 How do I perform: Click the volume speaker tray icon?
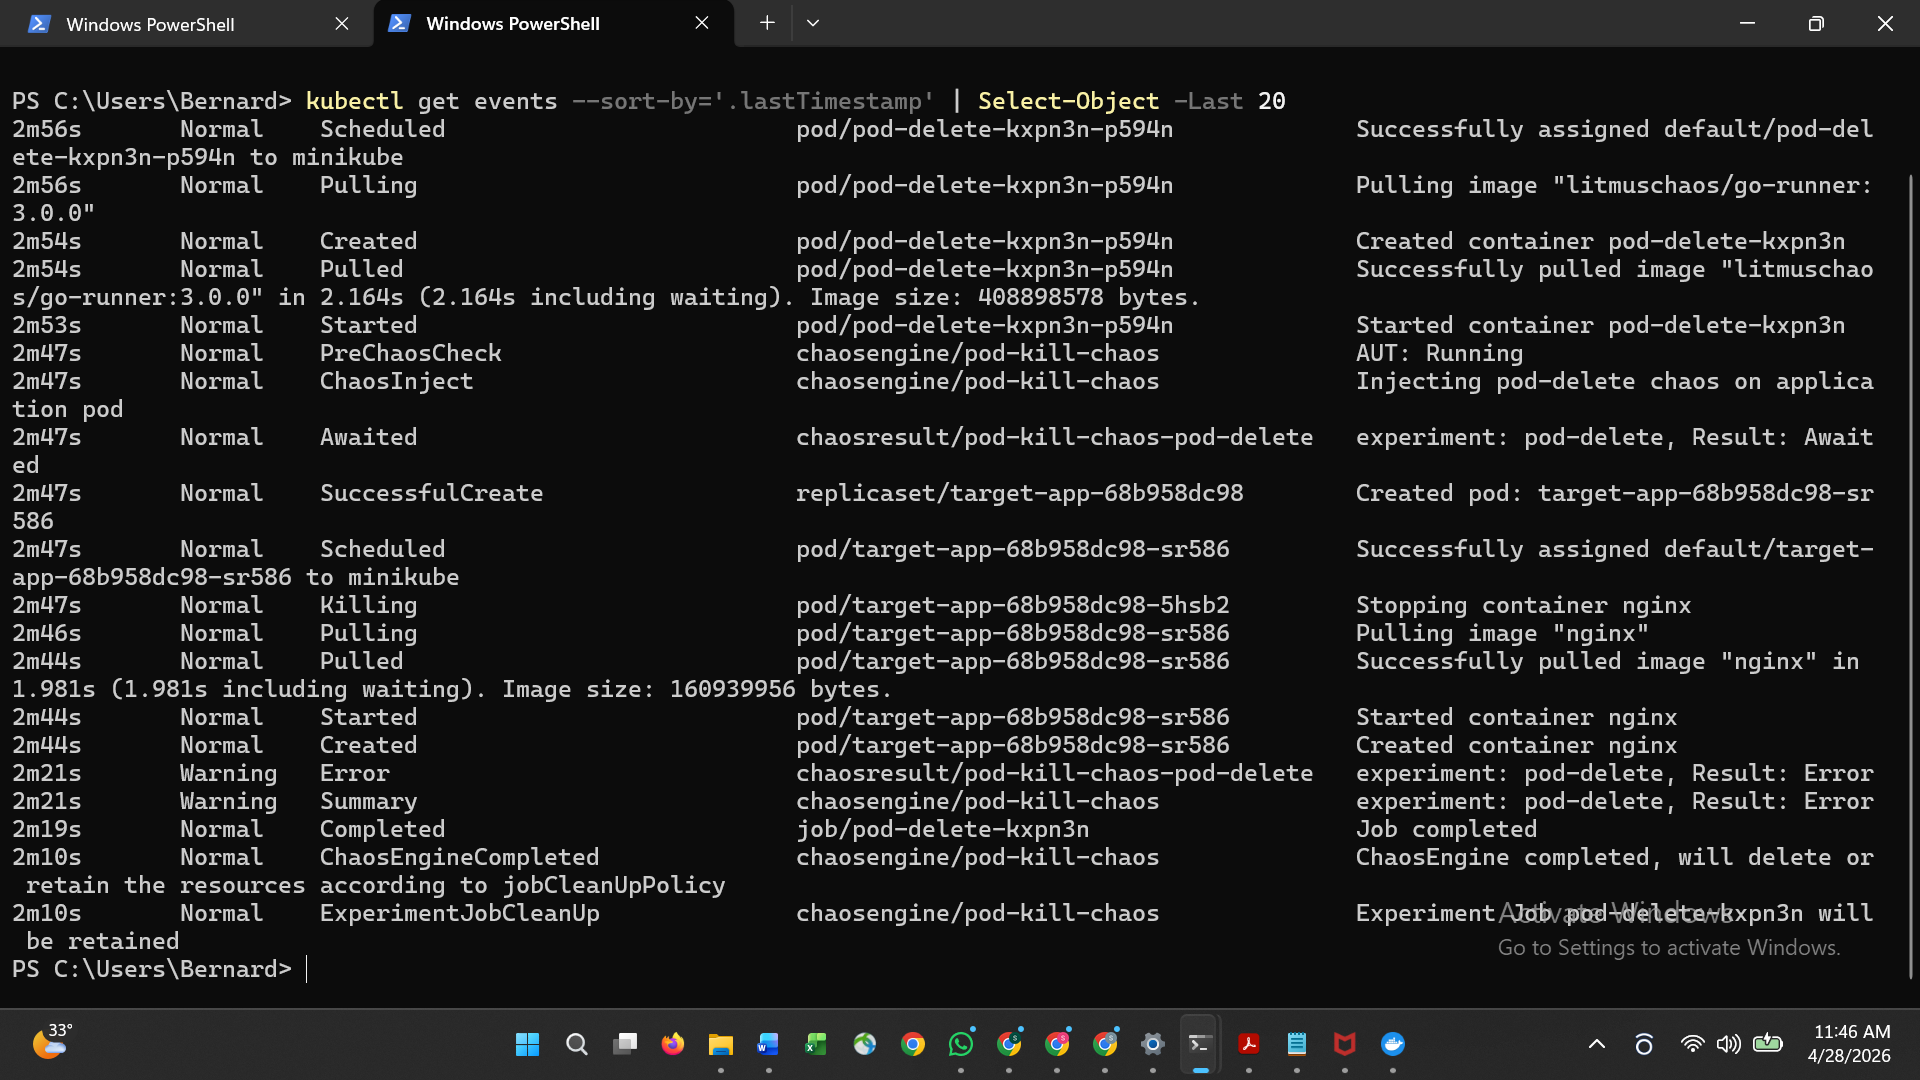(x=1729, y=1044)
